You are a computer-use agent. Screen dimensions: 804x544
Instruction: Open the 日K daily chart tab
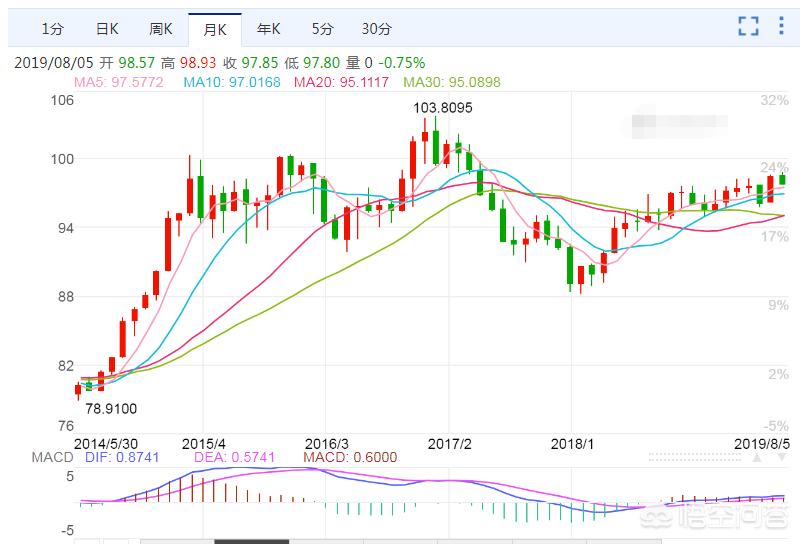click(x=107, y=29)
